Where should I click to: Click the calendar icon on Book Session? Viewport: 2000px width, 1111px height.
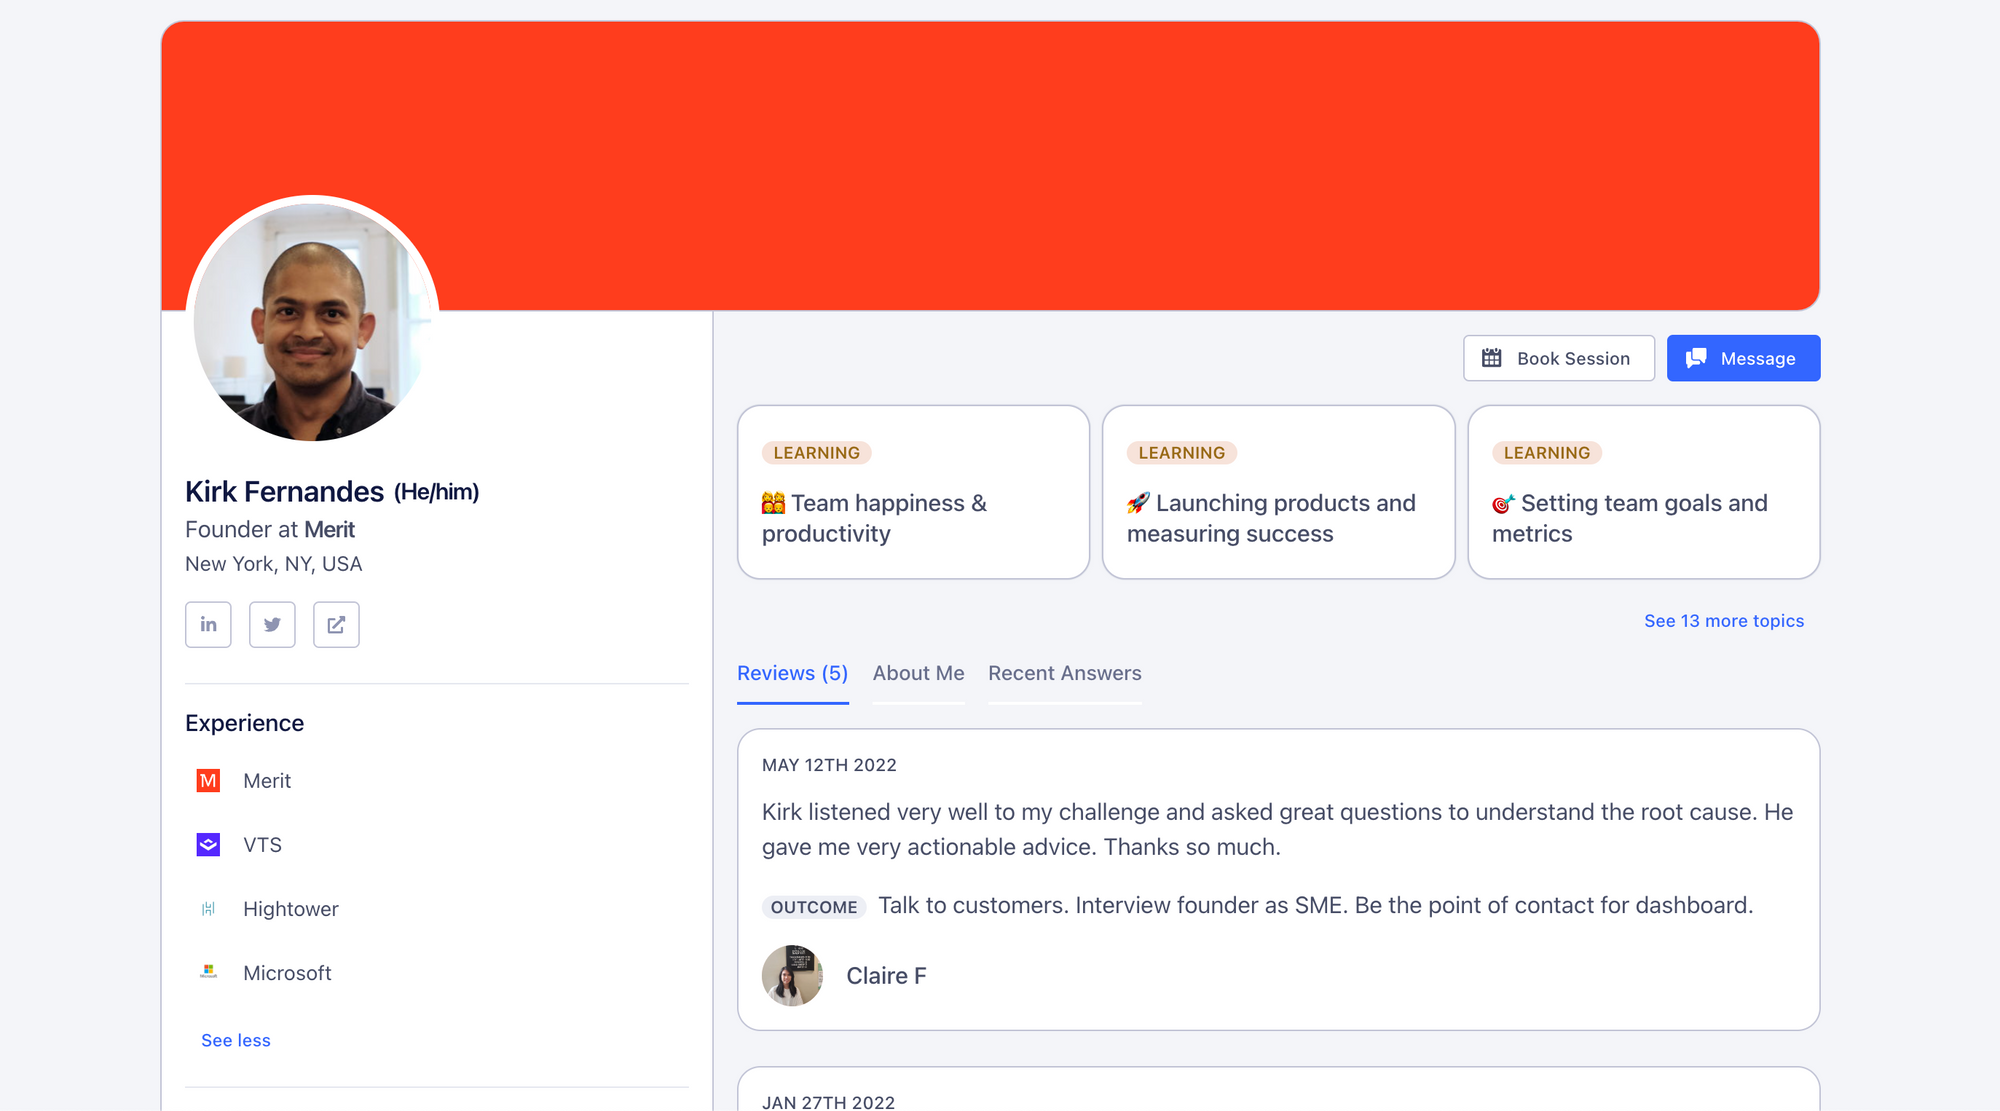coord(1491,357)
